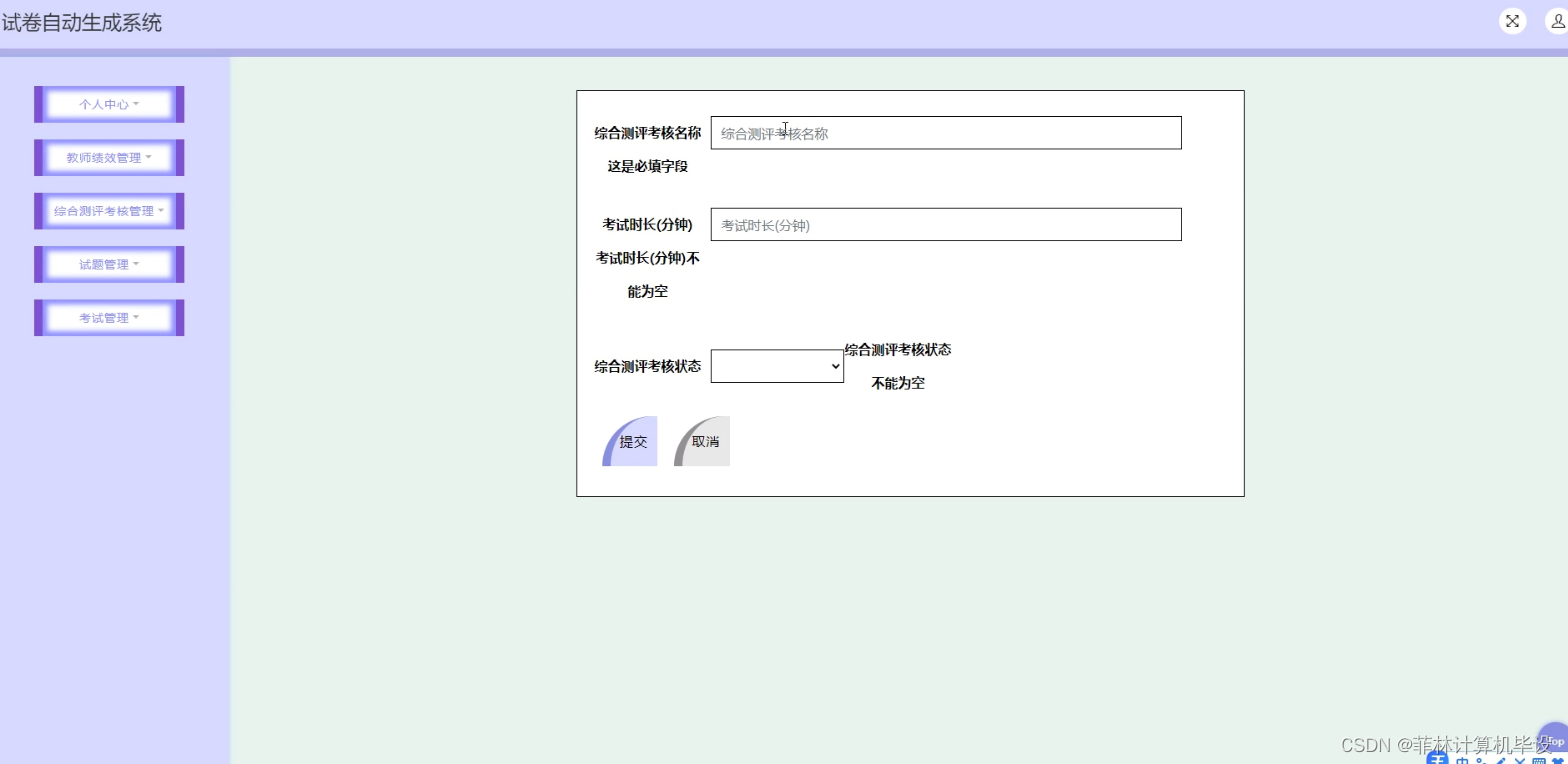1568x764 pixels.
Task: Click the 综合测评考核状态不能为空 error text
Action: pos(898,366)
